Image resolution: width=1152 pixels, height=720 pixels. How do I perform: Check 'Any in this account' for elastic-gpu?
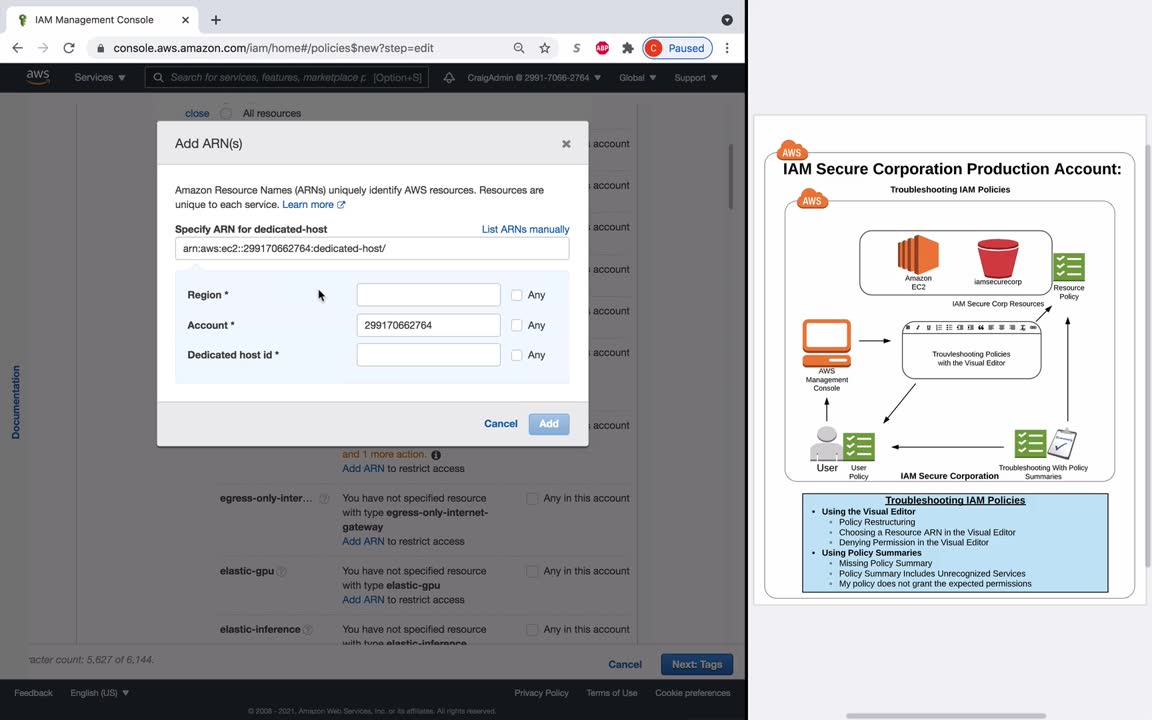[532, 571]
